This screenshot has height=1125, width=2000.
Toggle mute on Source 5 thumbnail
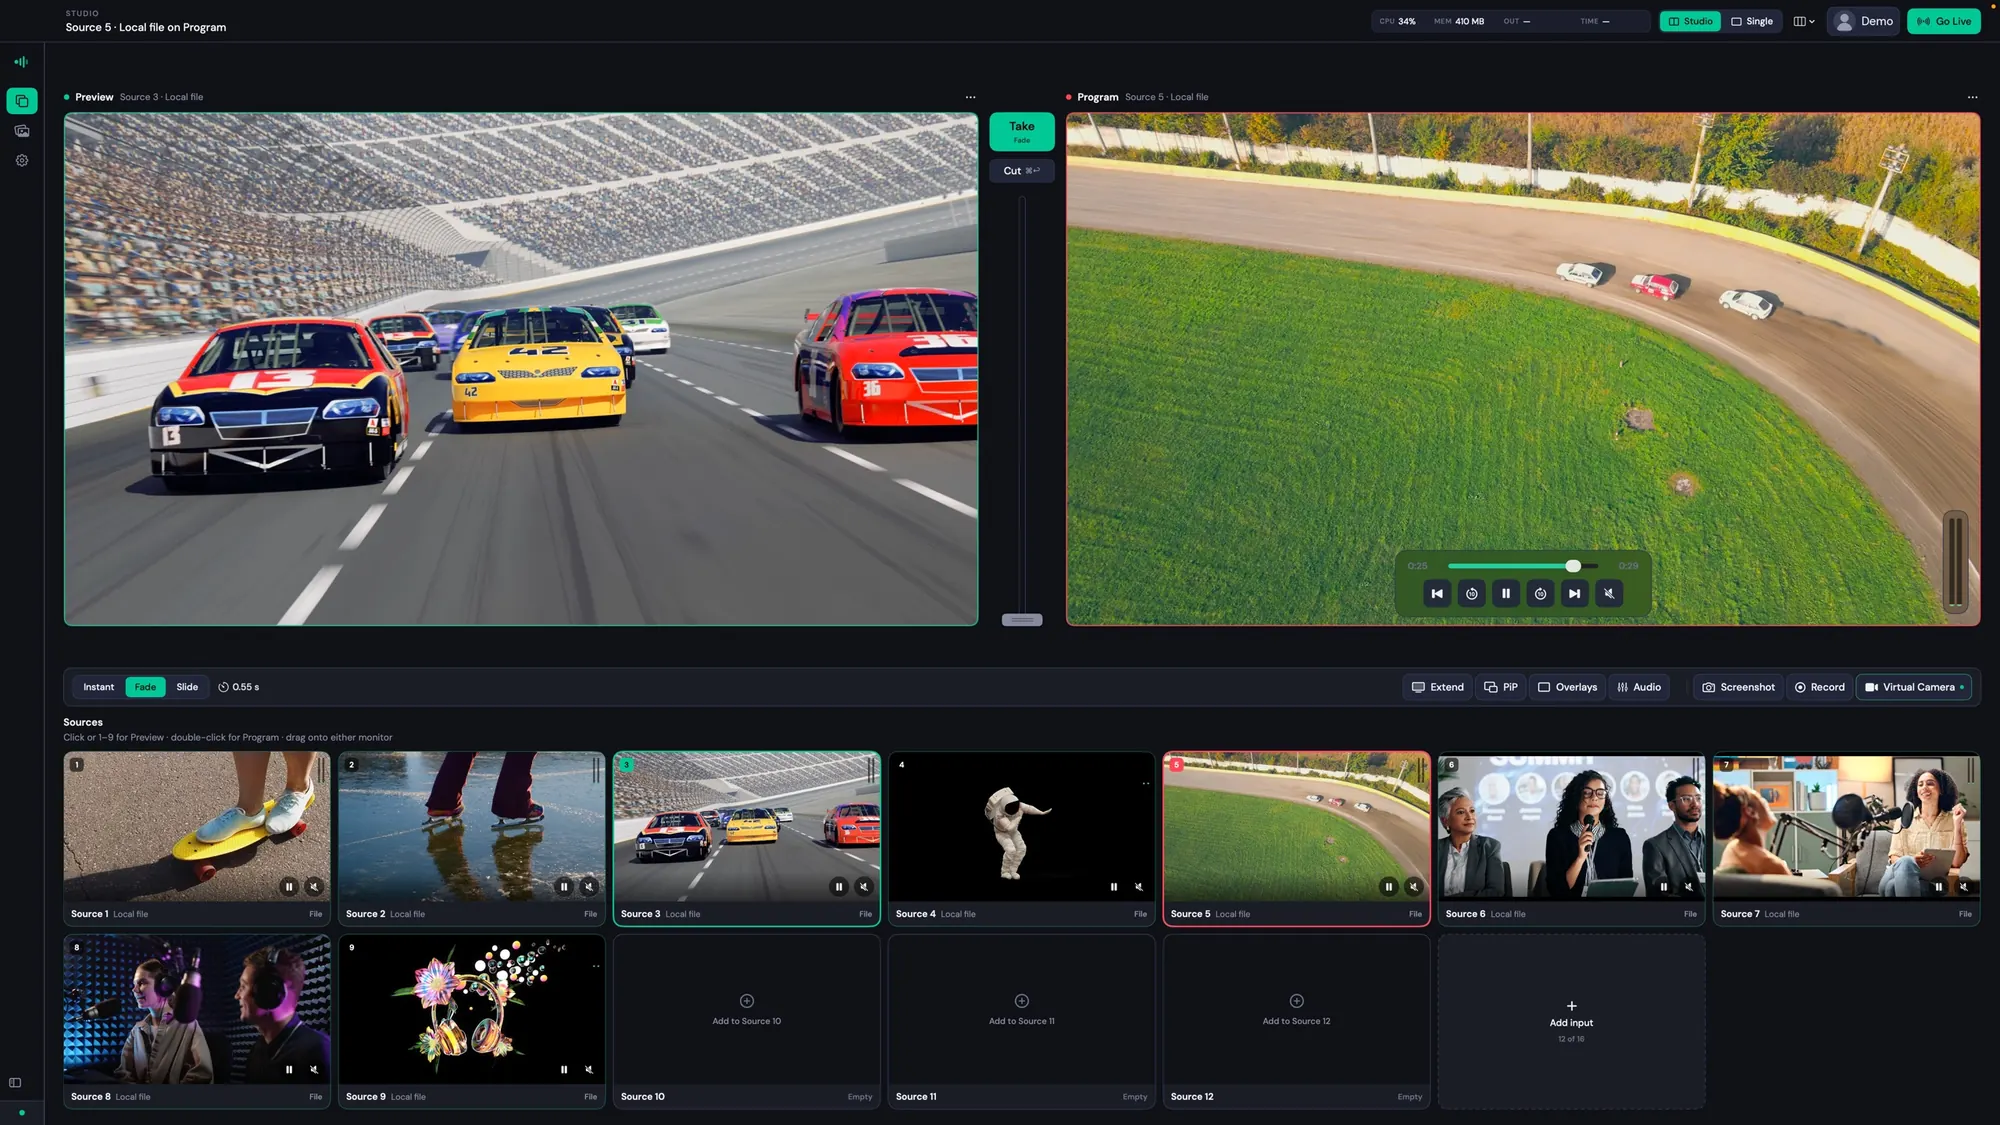point(1414,887)
